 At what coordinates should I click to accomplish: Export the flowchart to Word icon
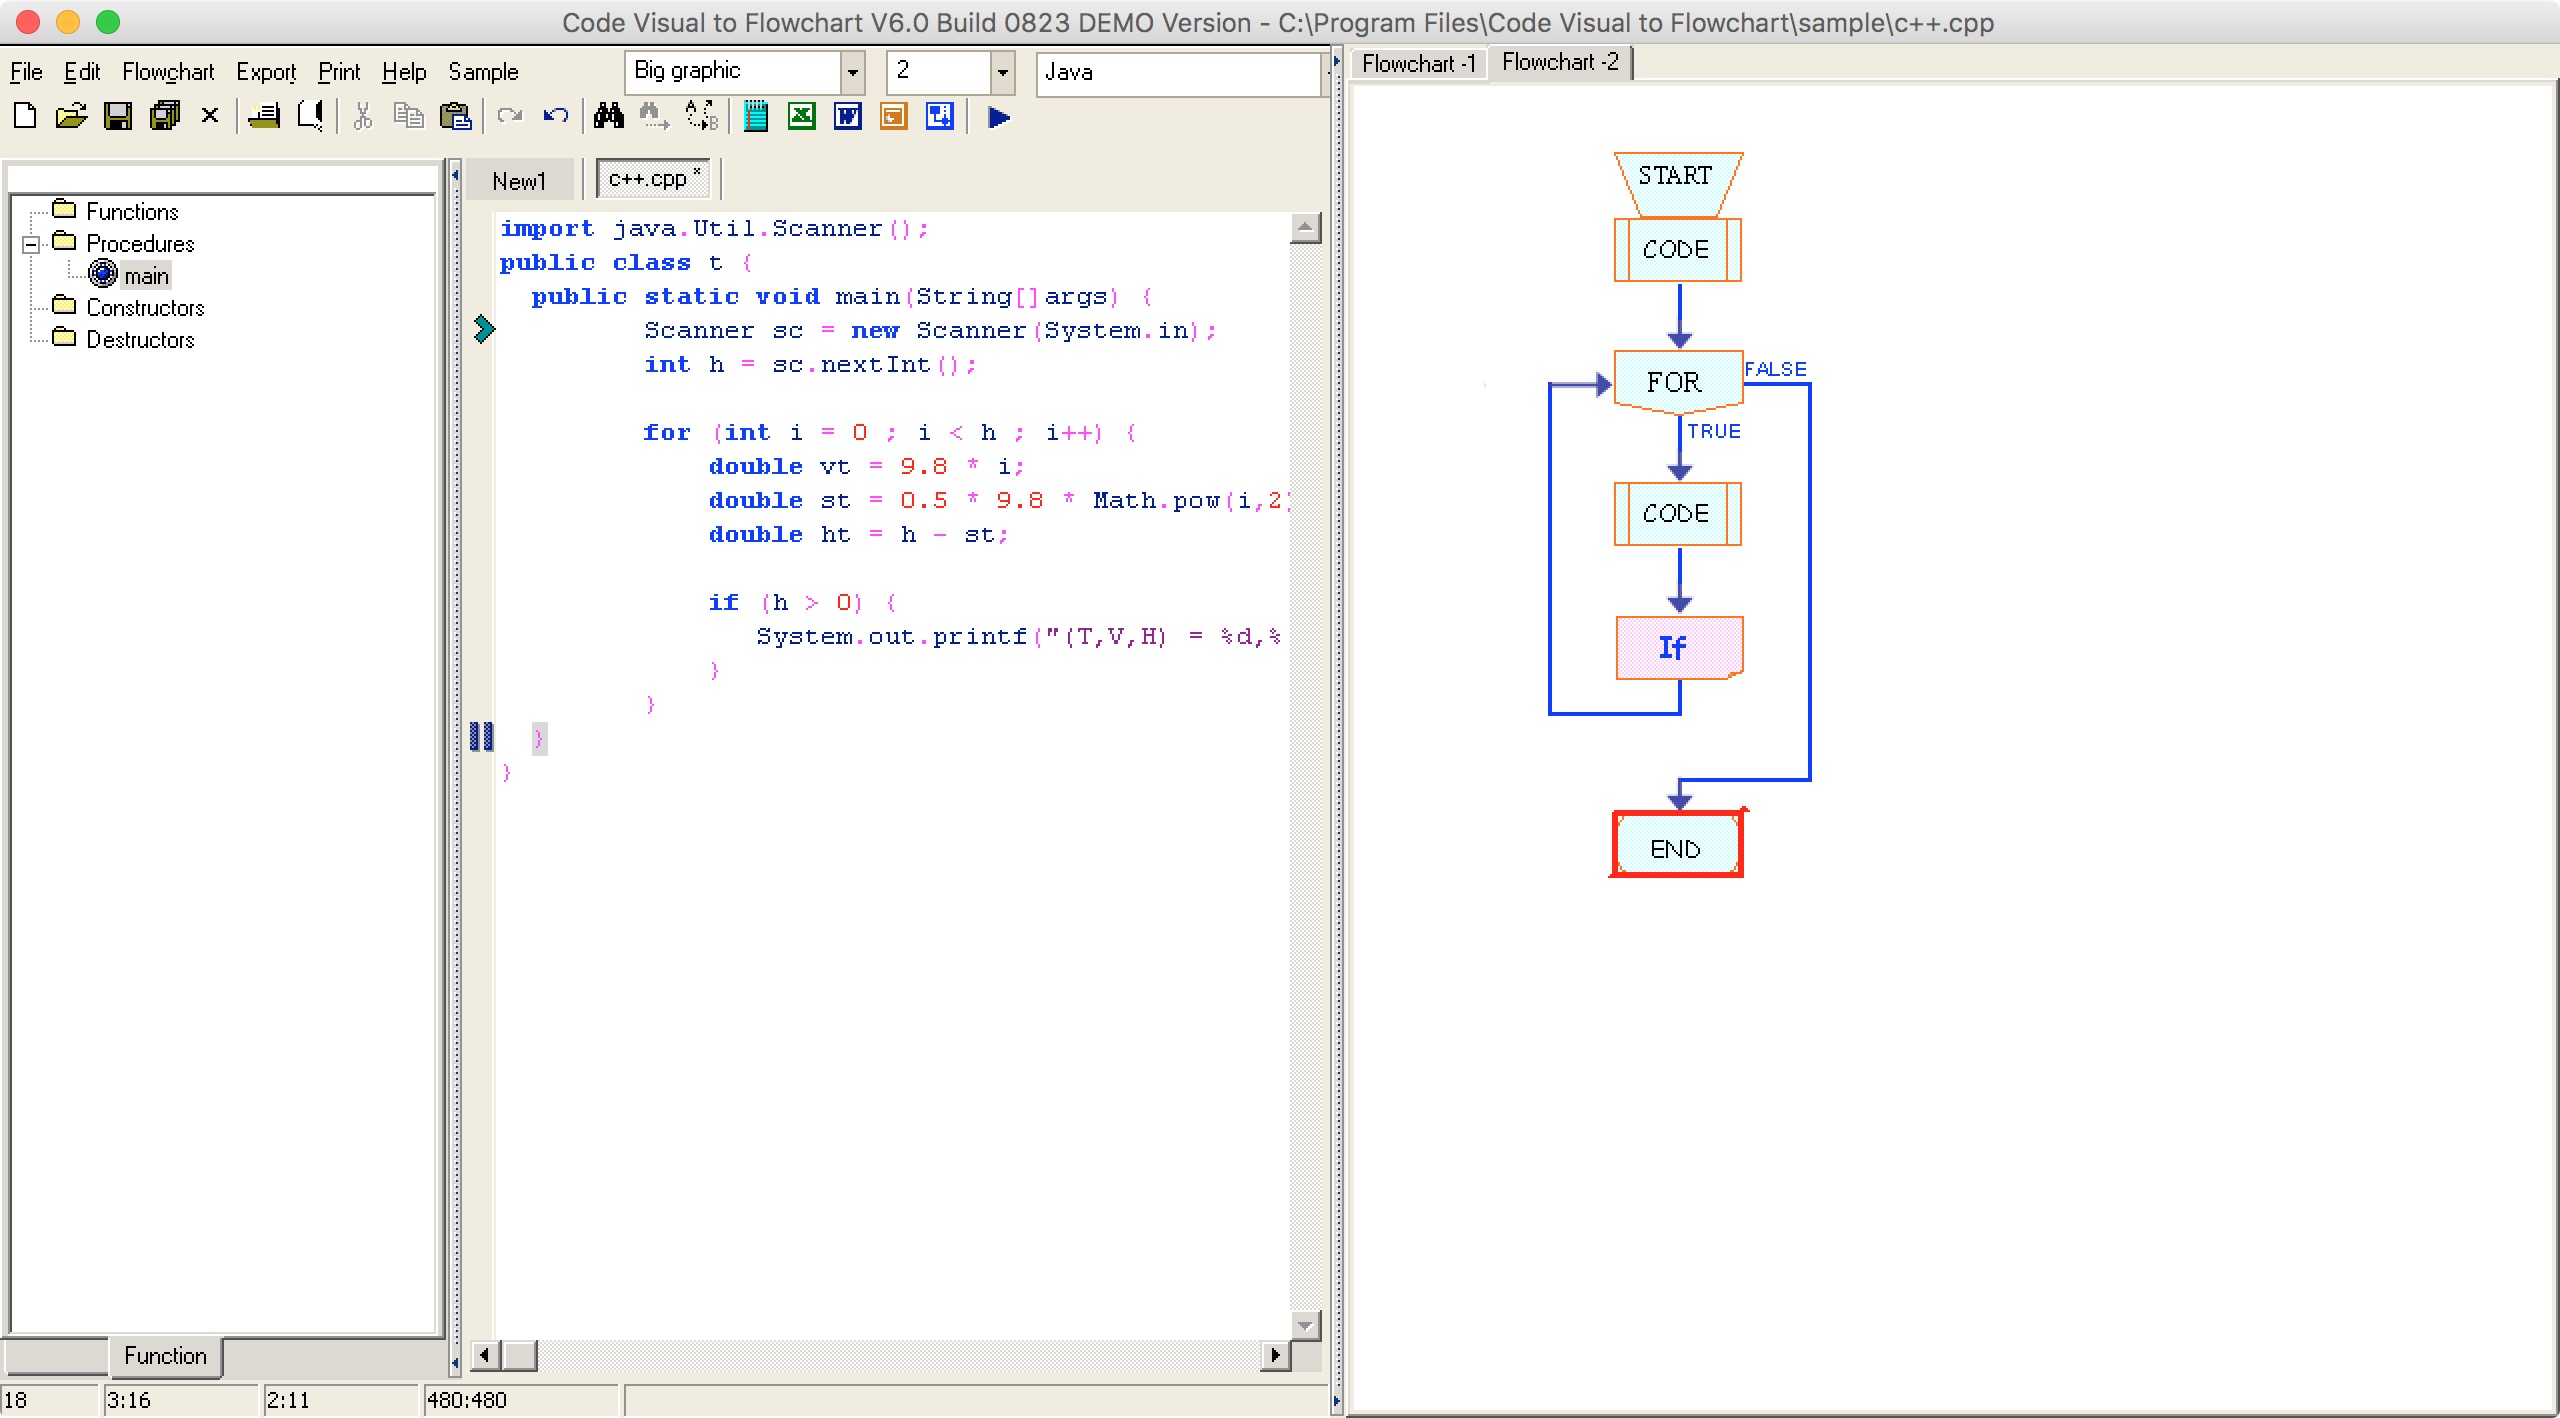[x=848, y=117]
